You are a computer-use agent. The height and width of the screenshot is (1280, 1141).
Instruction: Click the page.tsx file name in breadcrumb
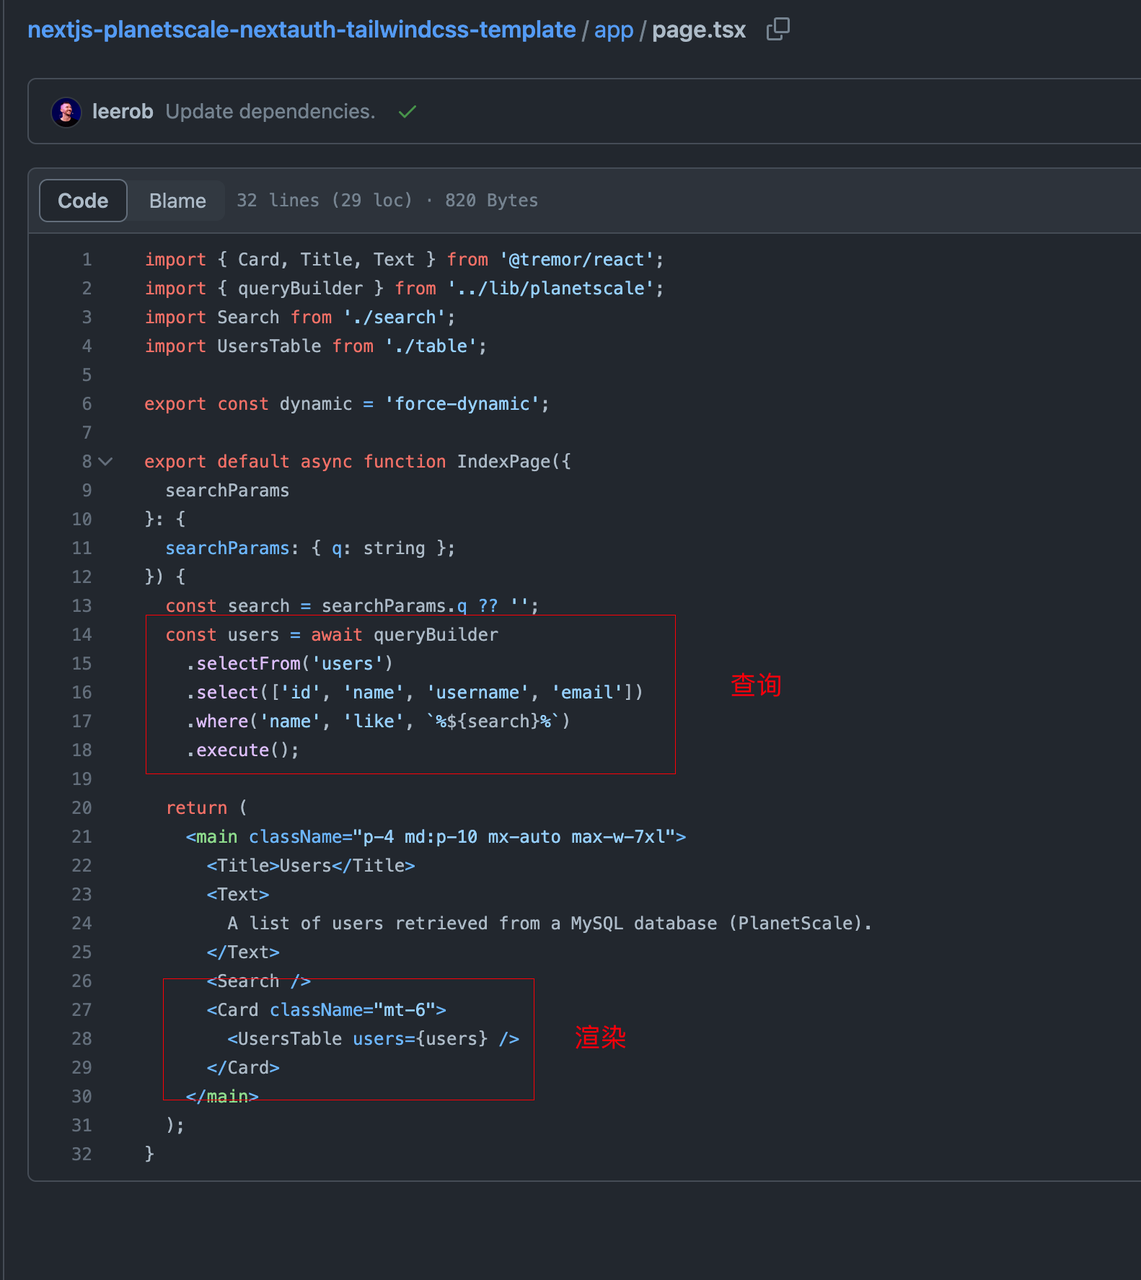(699, 30)
